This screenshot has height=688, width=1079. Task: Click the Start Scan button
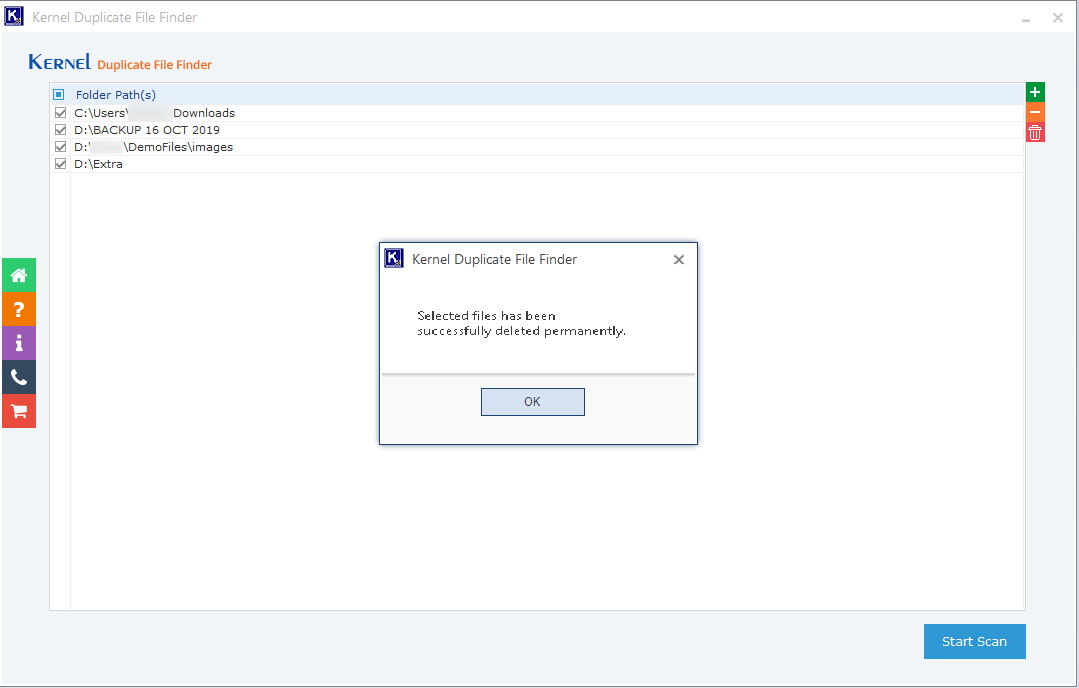pyautogui.click(x=974, y=641)
